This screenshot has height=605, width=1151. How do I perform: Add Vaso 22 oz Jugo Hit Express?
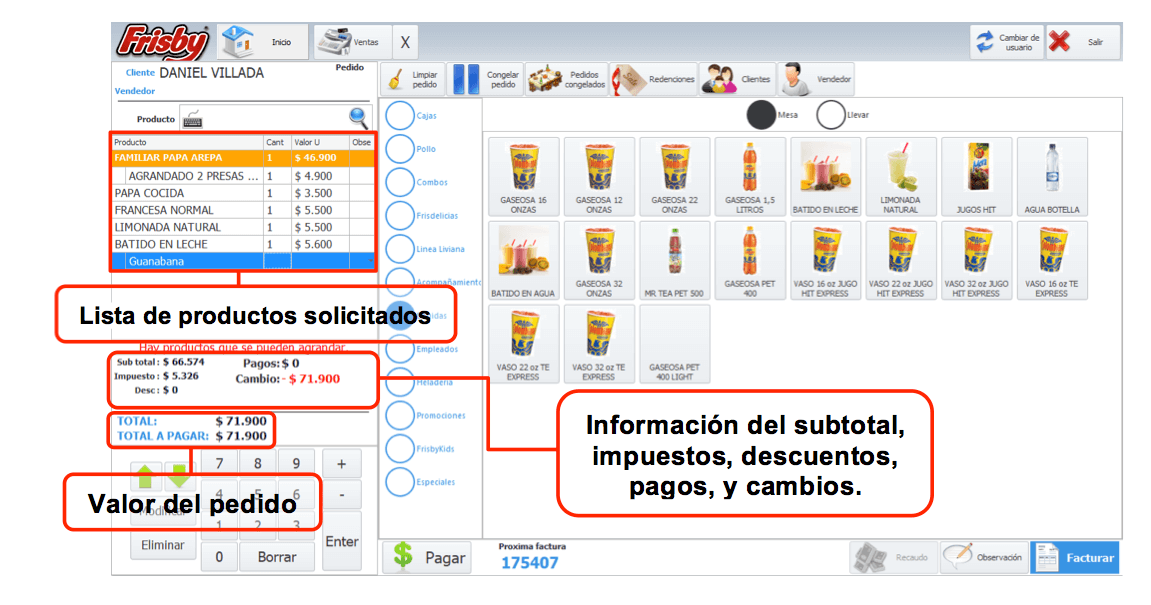click(901, 261)
